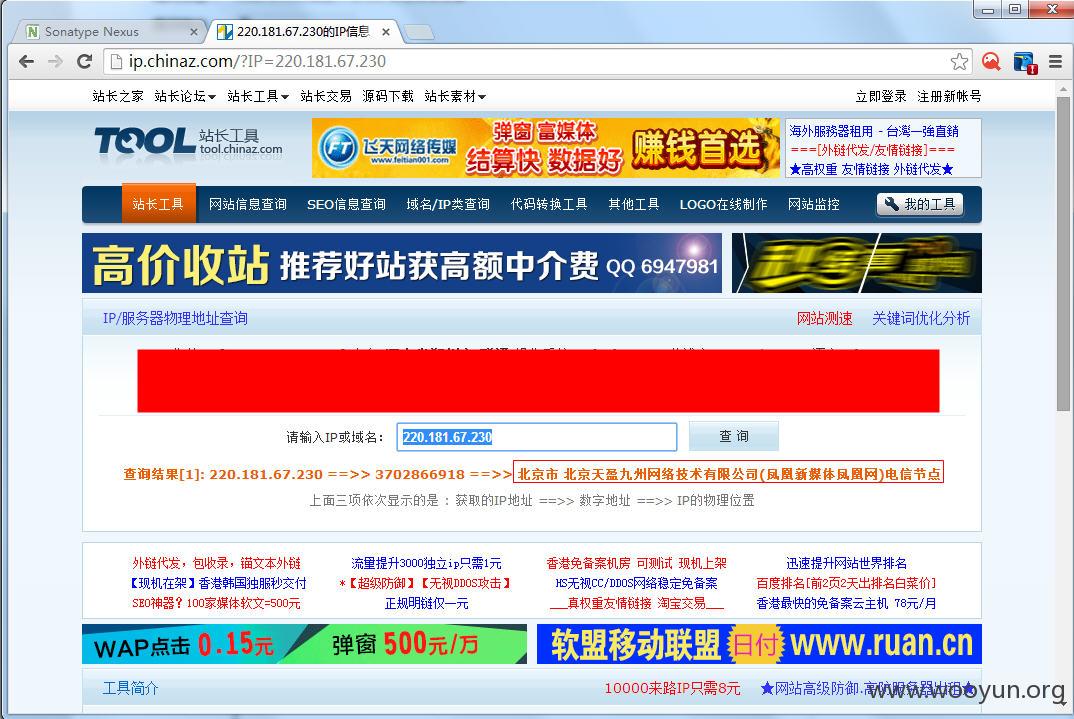Close the Sonatype Nexus tab
The height and width of the screenshot is (719, 1074).
click(193, 31)
